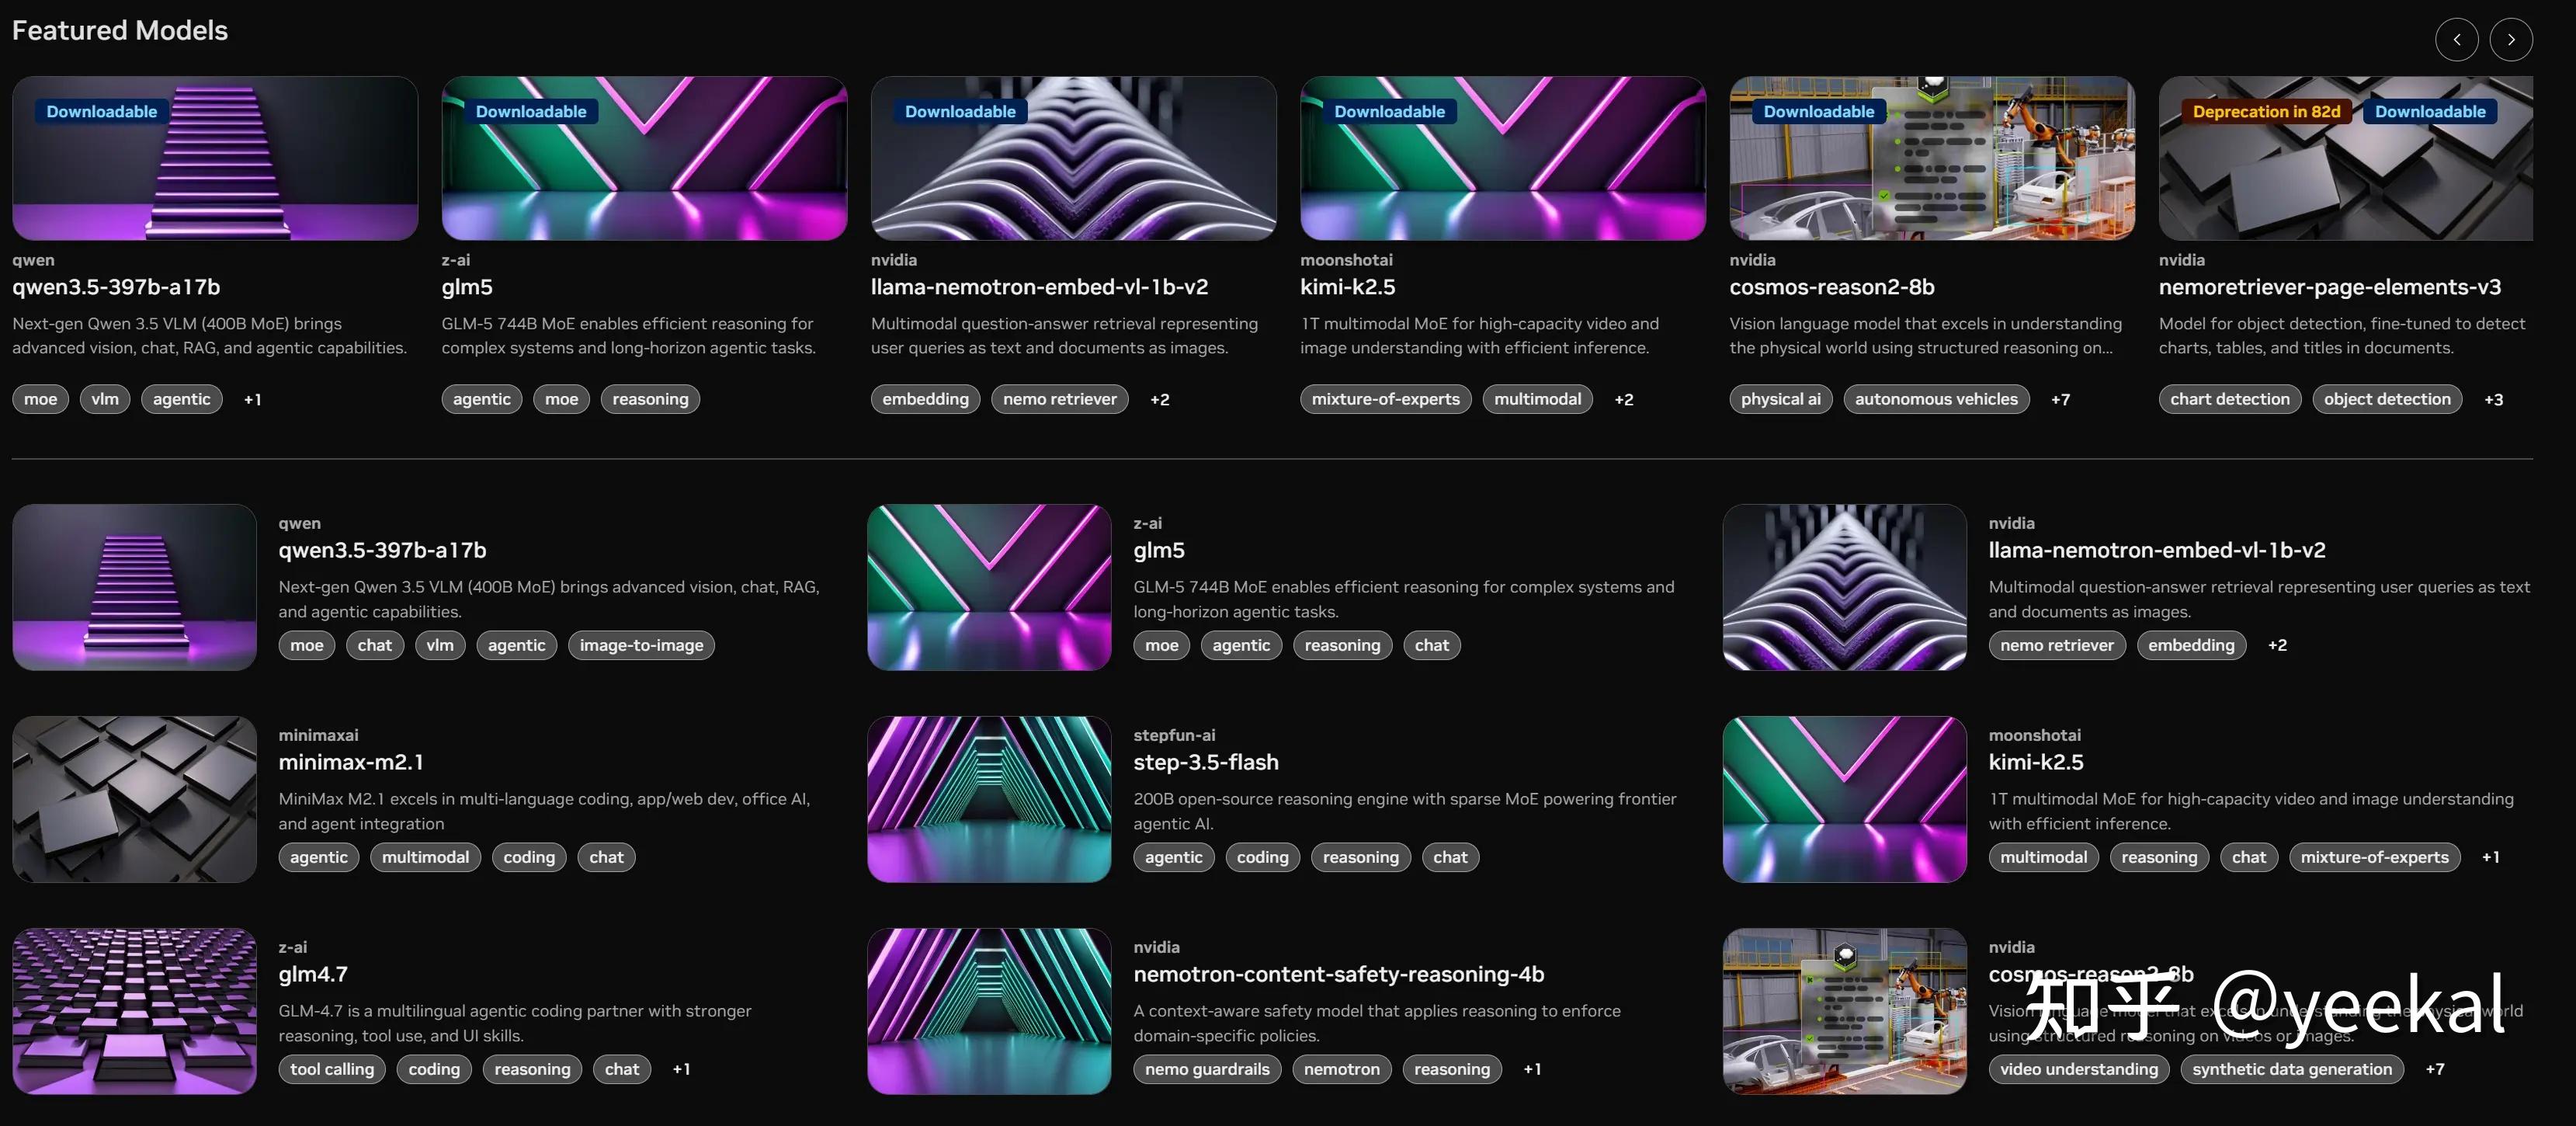This screenshot has width=2576, height=1126.
Task: Expand +7 tags beside "synthetic data generation" tag
Action: click(x=2435, y=1069)
